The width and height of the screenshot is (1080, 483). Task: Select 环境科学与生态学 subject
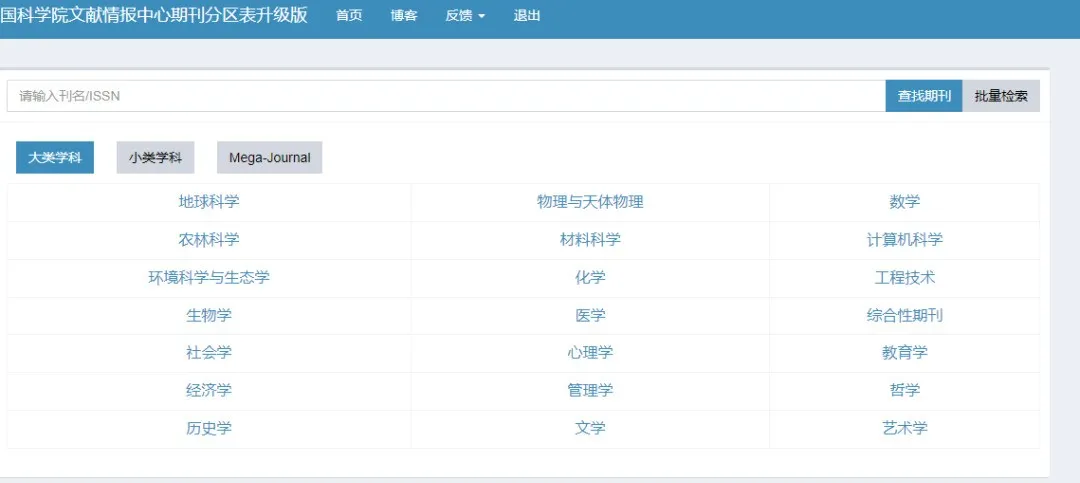tap(209, 278)
